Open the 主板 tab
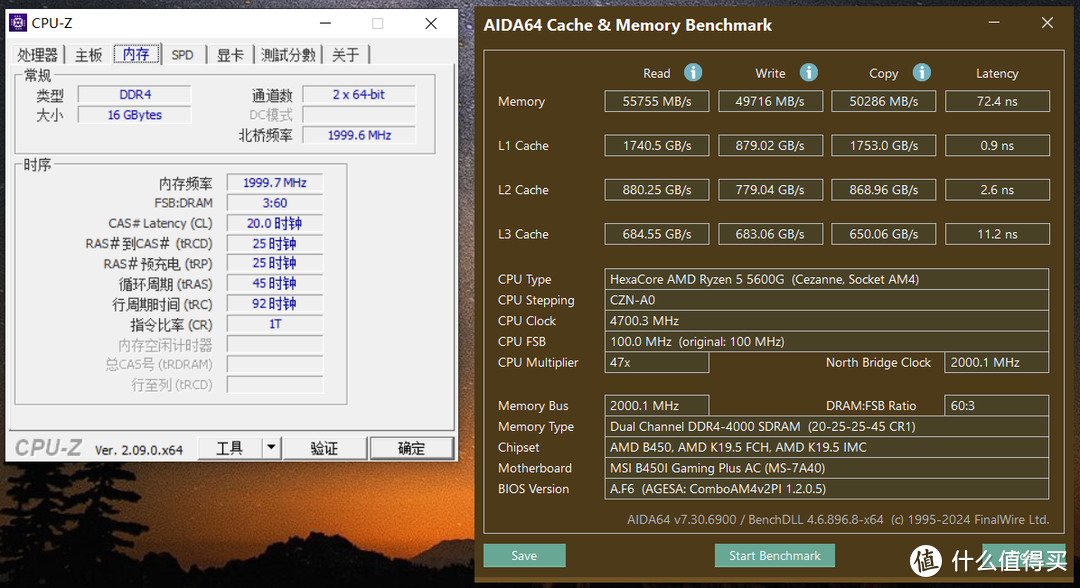 (89, 55)
